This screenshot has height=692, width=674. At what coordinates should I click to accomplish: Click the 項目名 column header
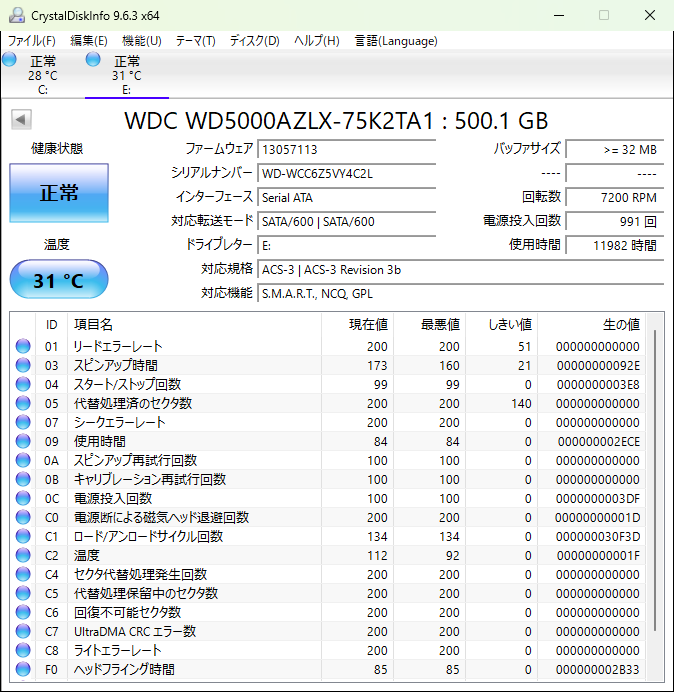point(194,325)
